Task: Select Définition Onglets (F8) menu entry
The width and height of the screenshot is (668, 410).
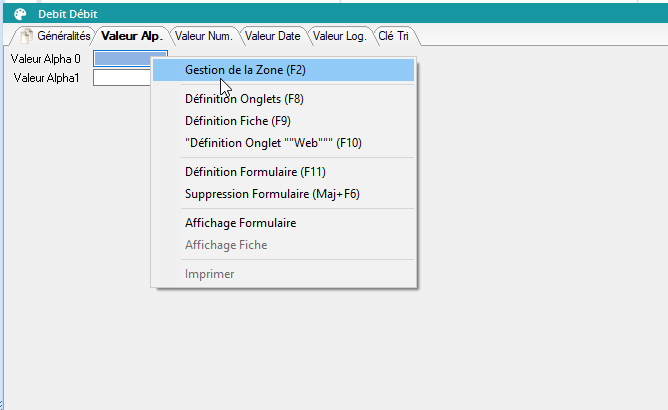Action: click(244, 99)
